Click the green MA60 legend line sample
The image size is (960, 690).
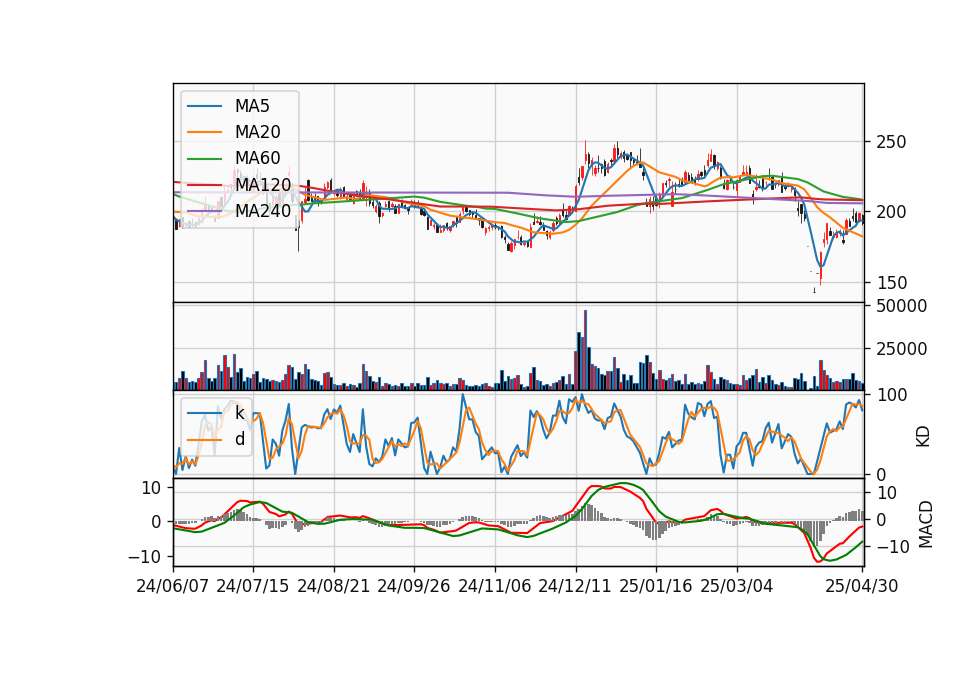(x=204, y=159)
